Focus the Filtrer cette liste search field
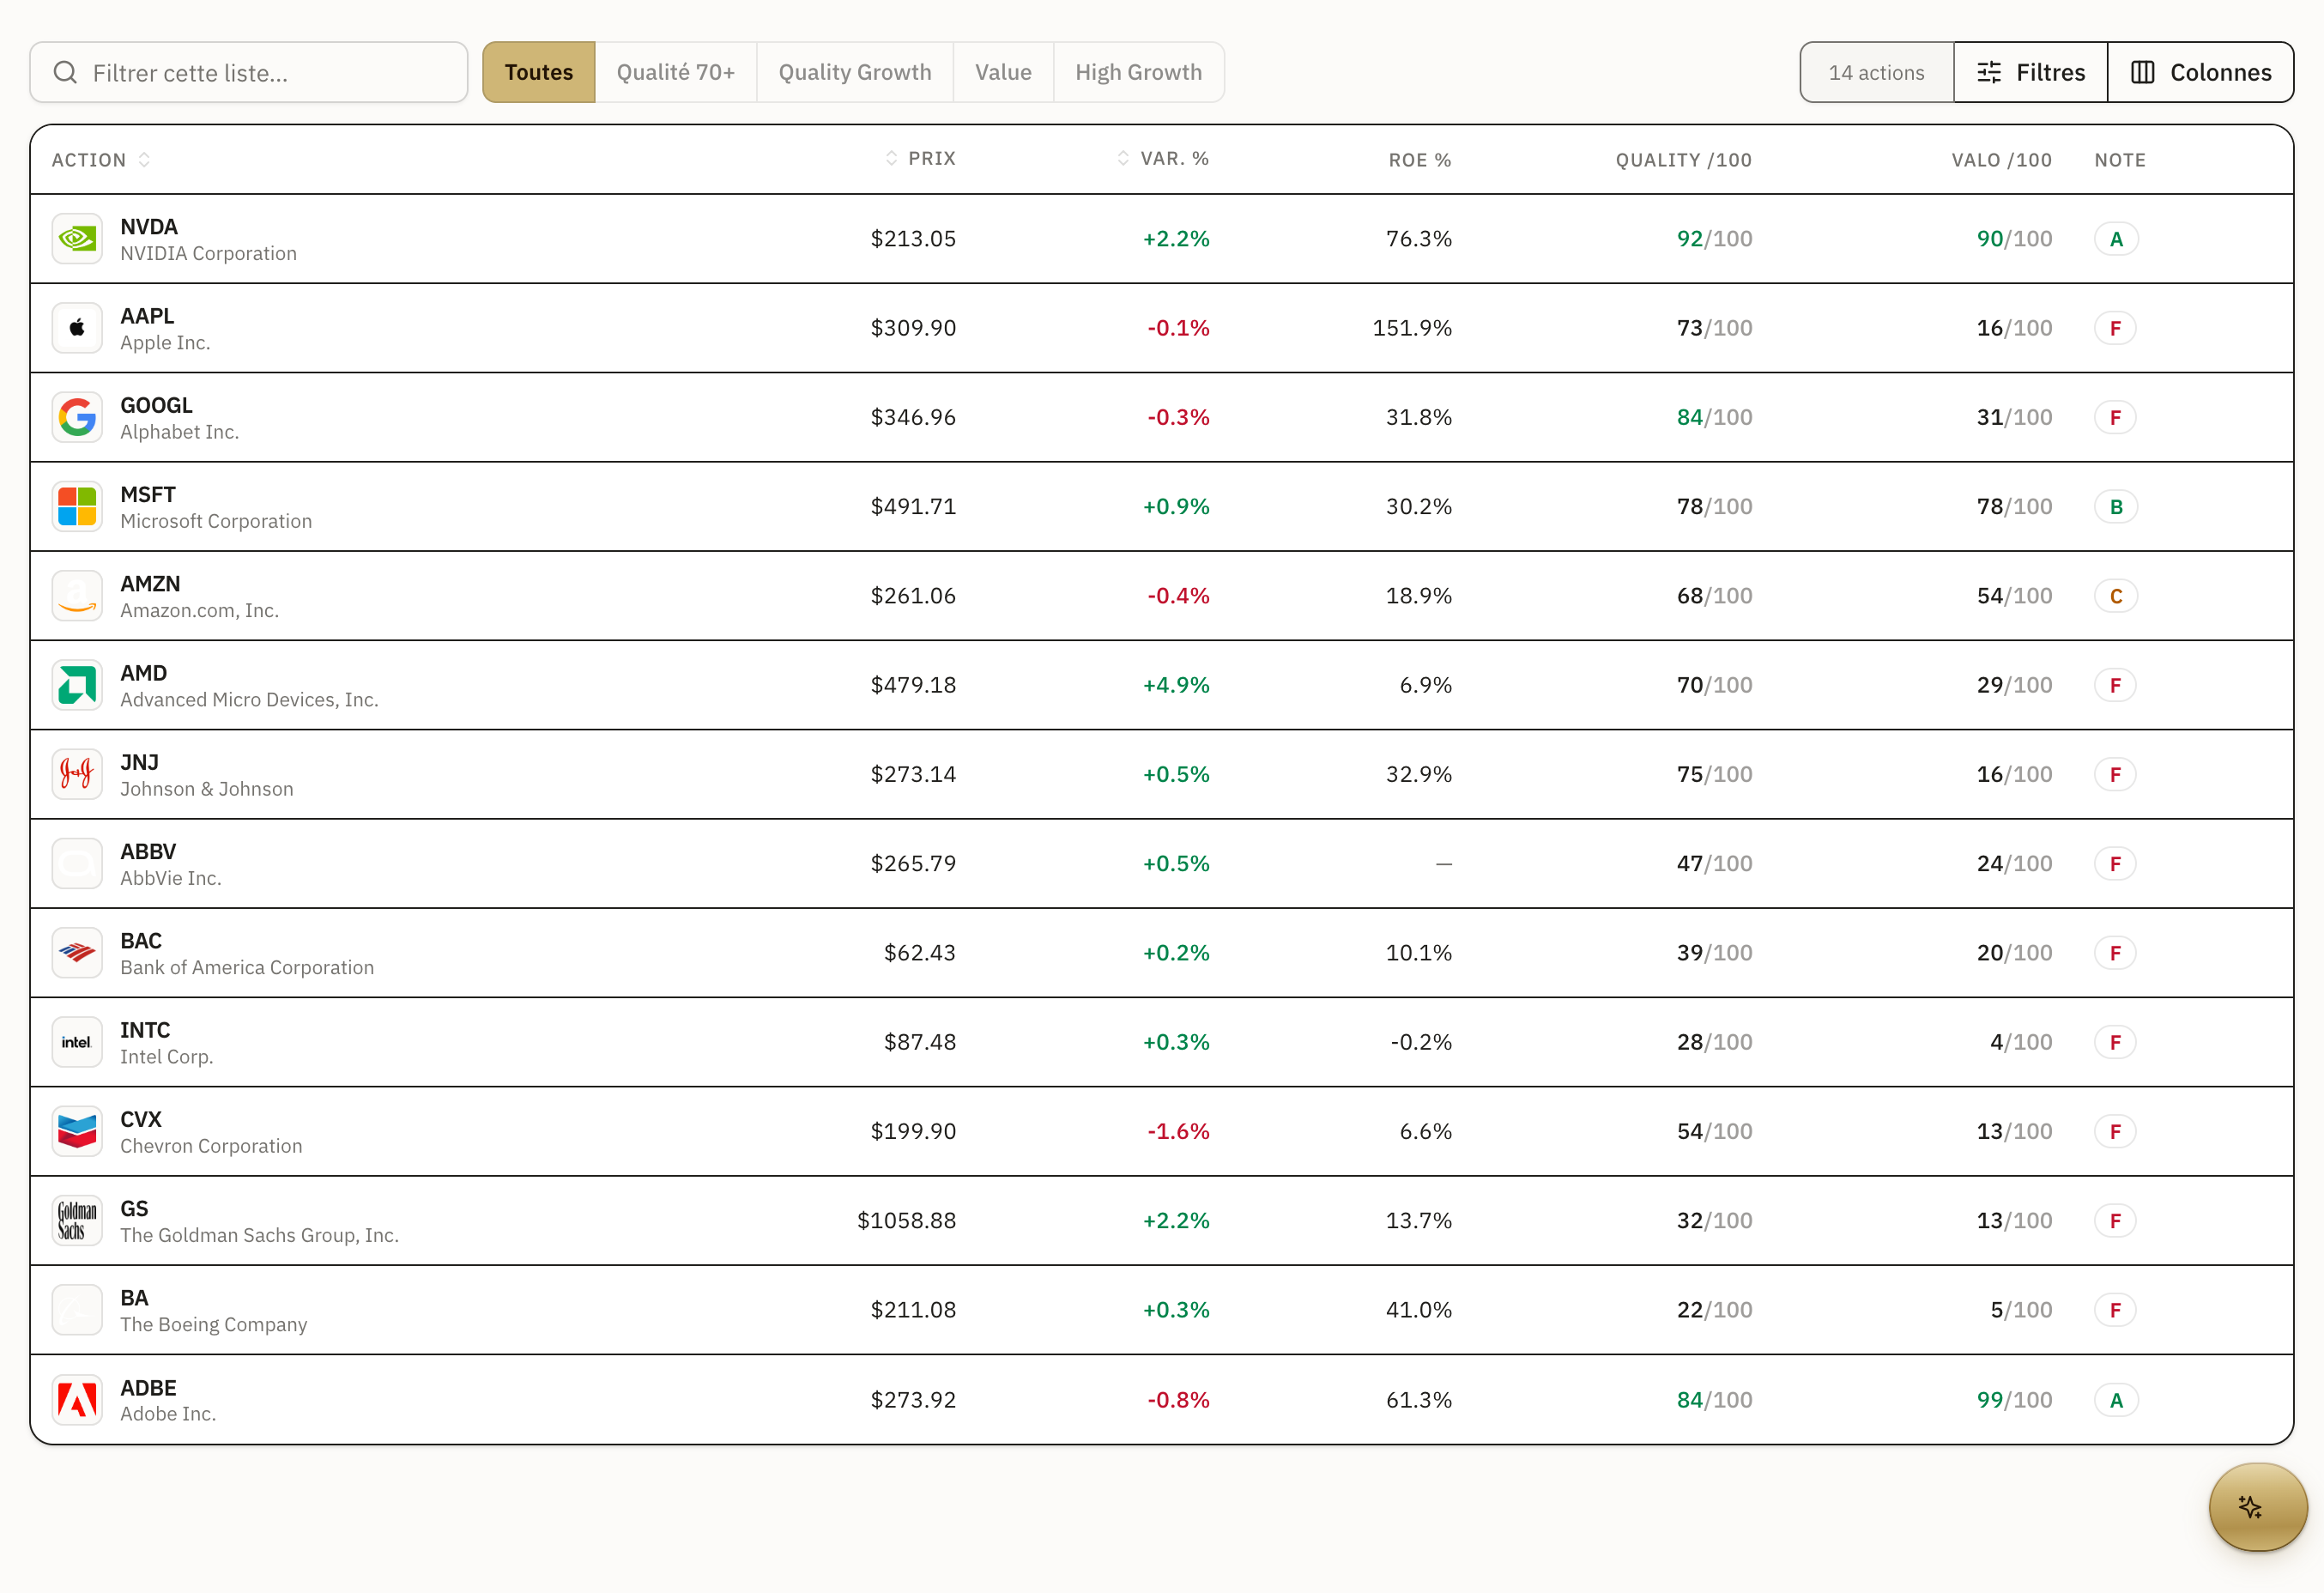 249,72
